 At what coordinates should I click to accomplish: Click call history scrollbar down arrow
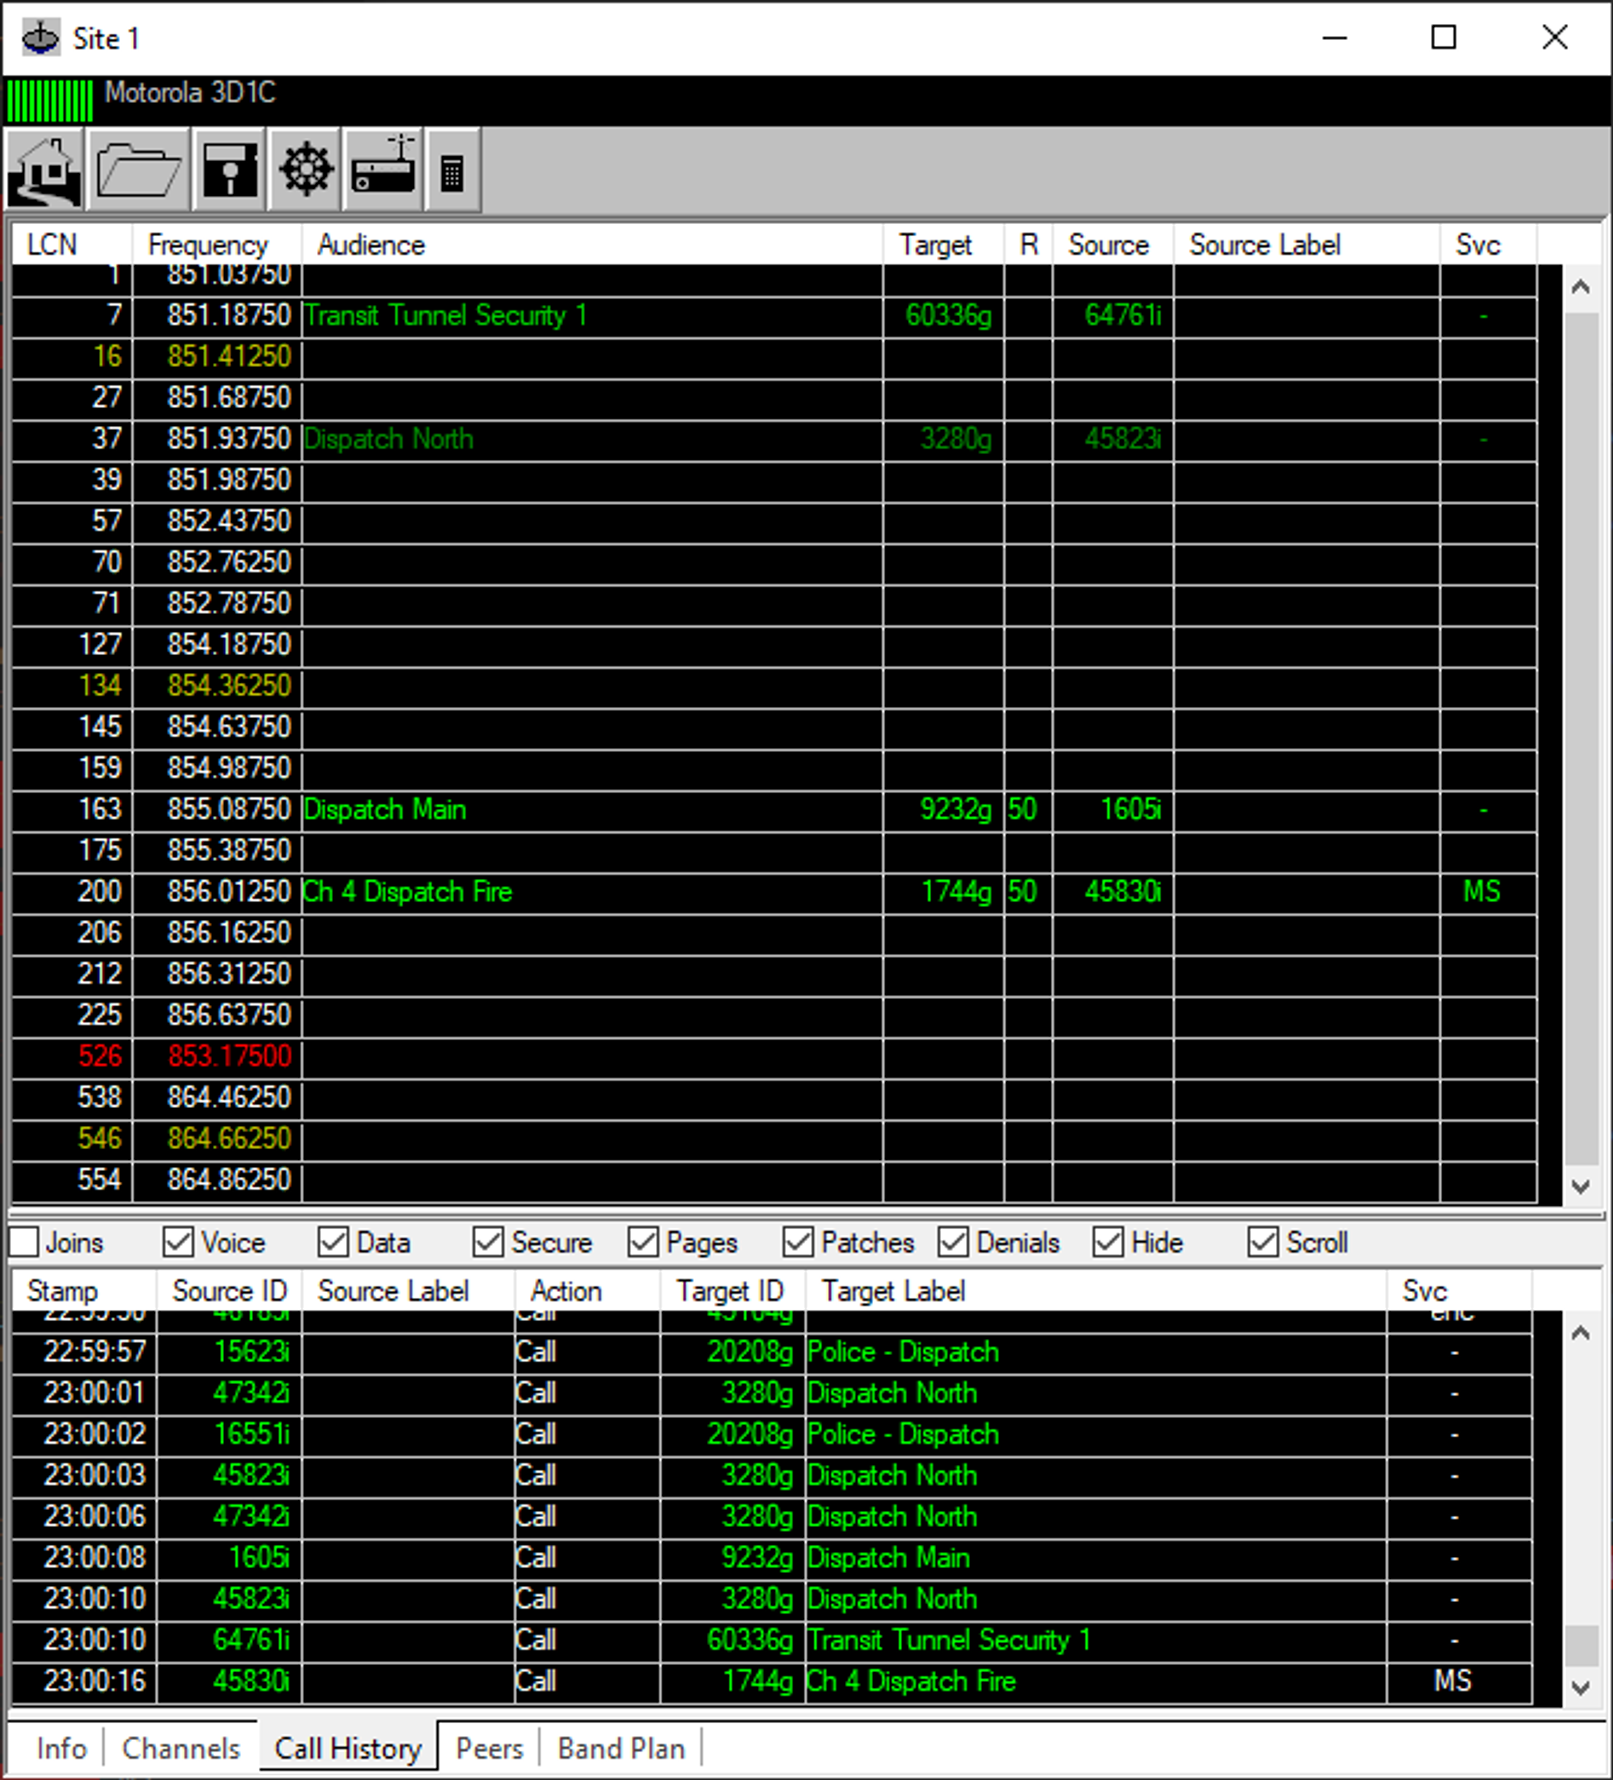click(1580, 1688)
